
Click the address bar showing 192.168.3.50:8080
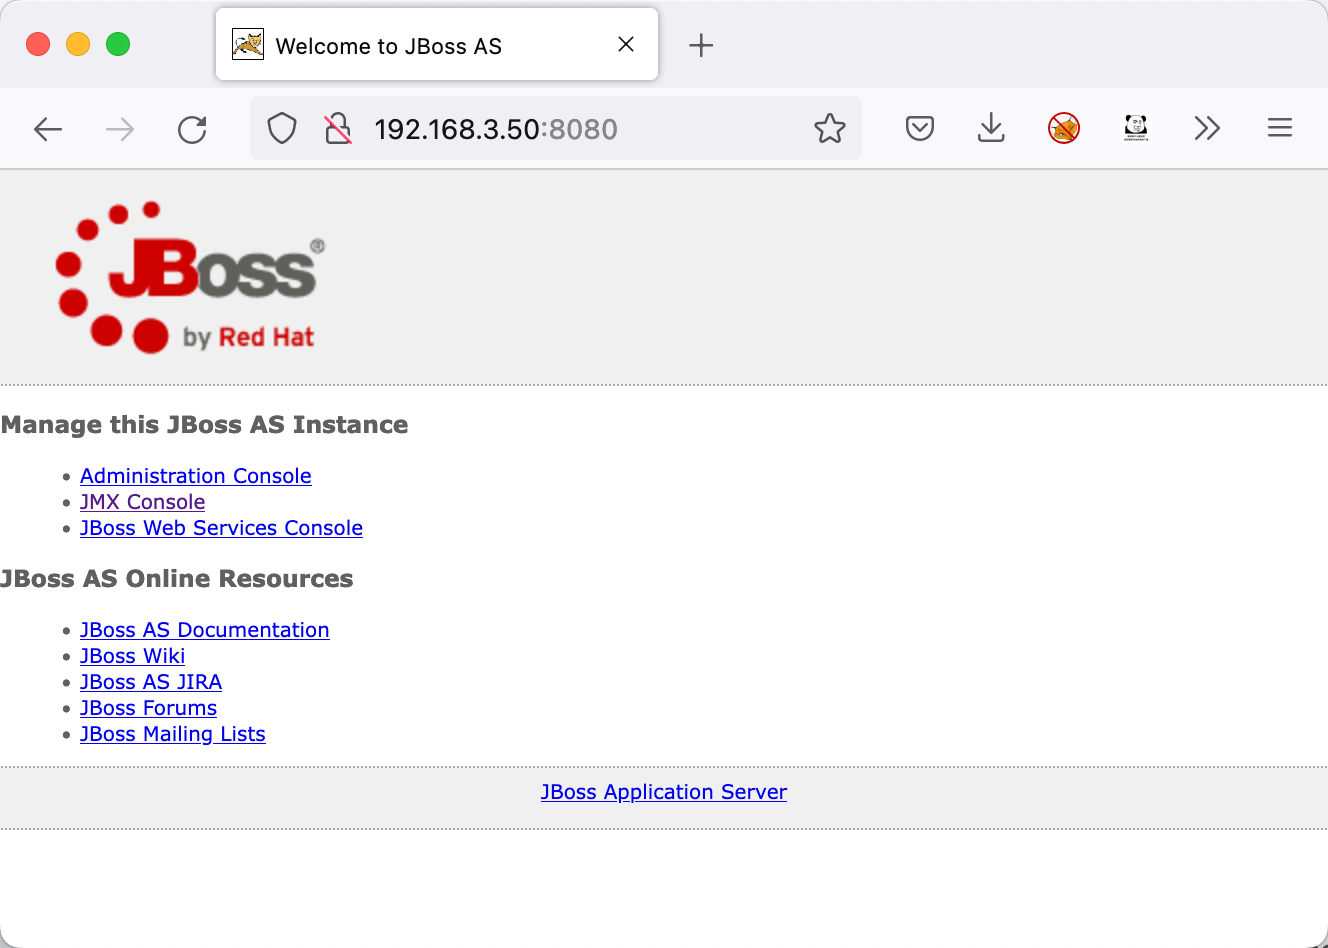pos(580,129)
